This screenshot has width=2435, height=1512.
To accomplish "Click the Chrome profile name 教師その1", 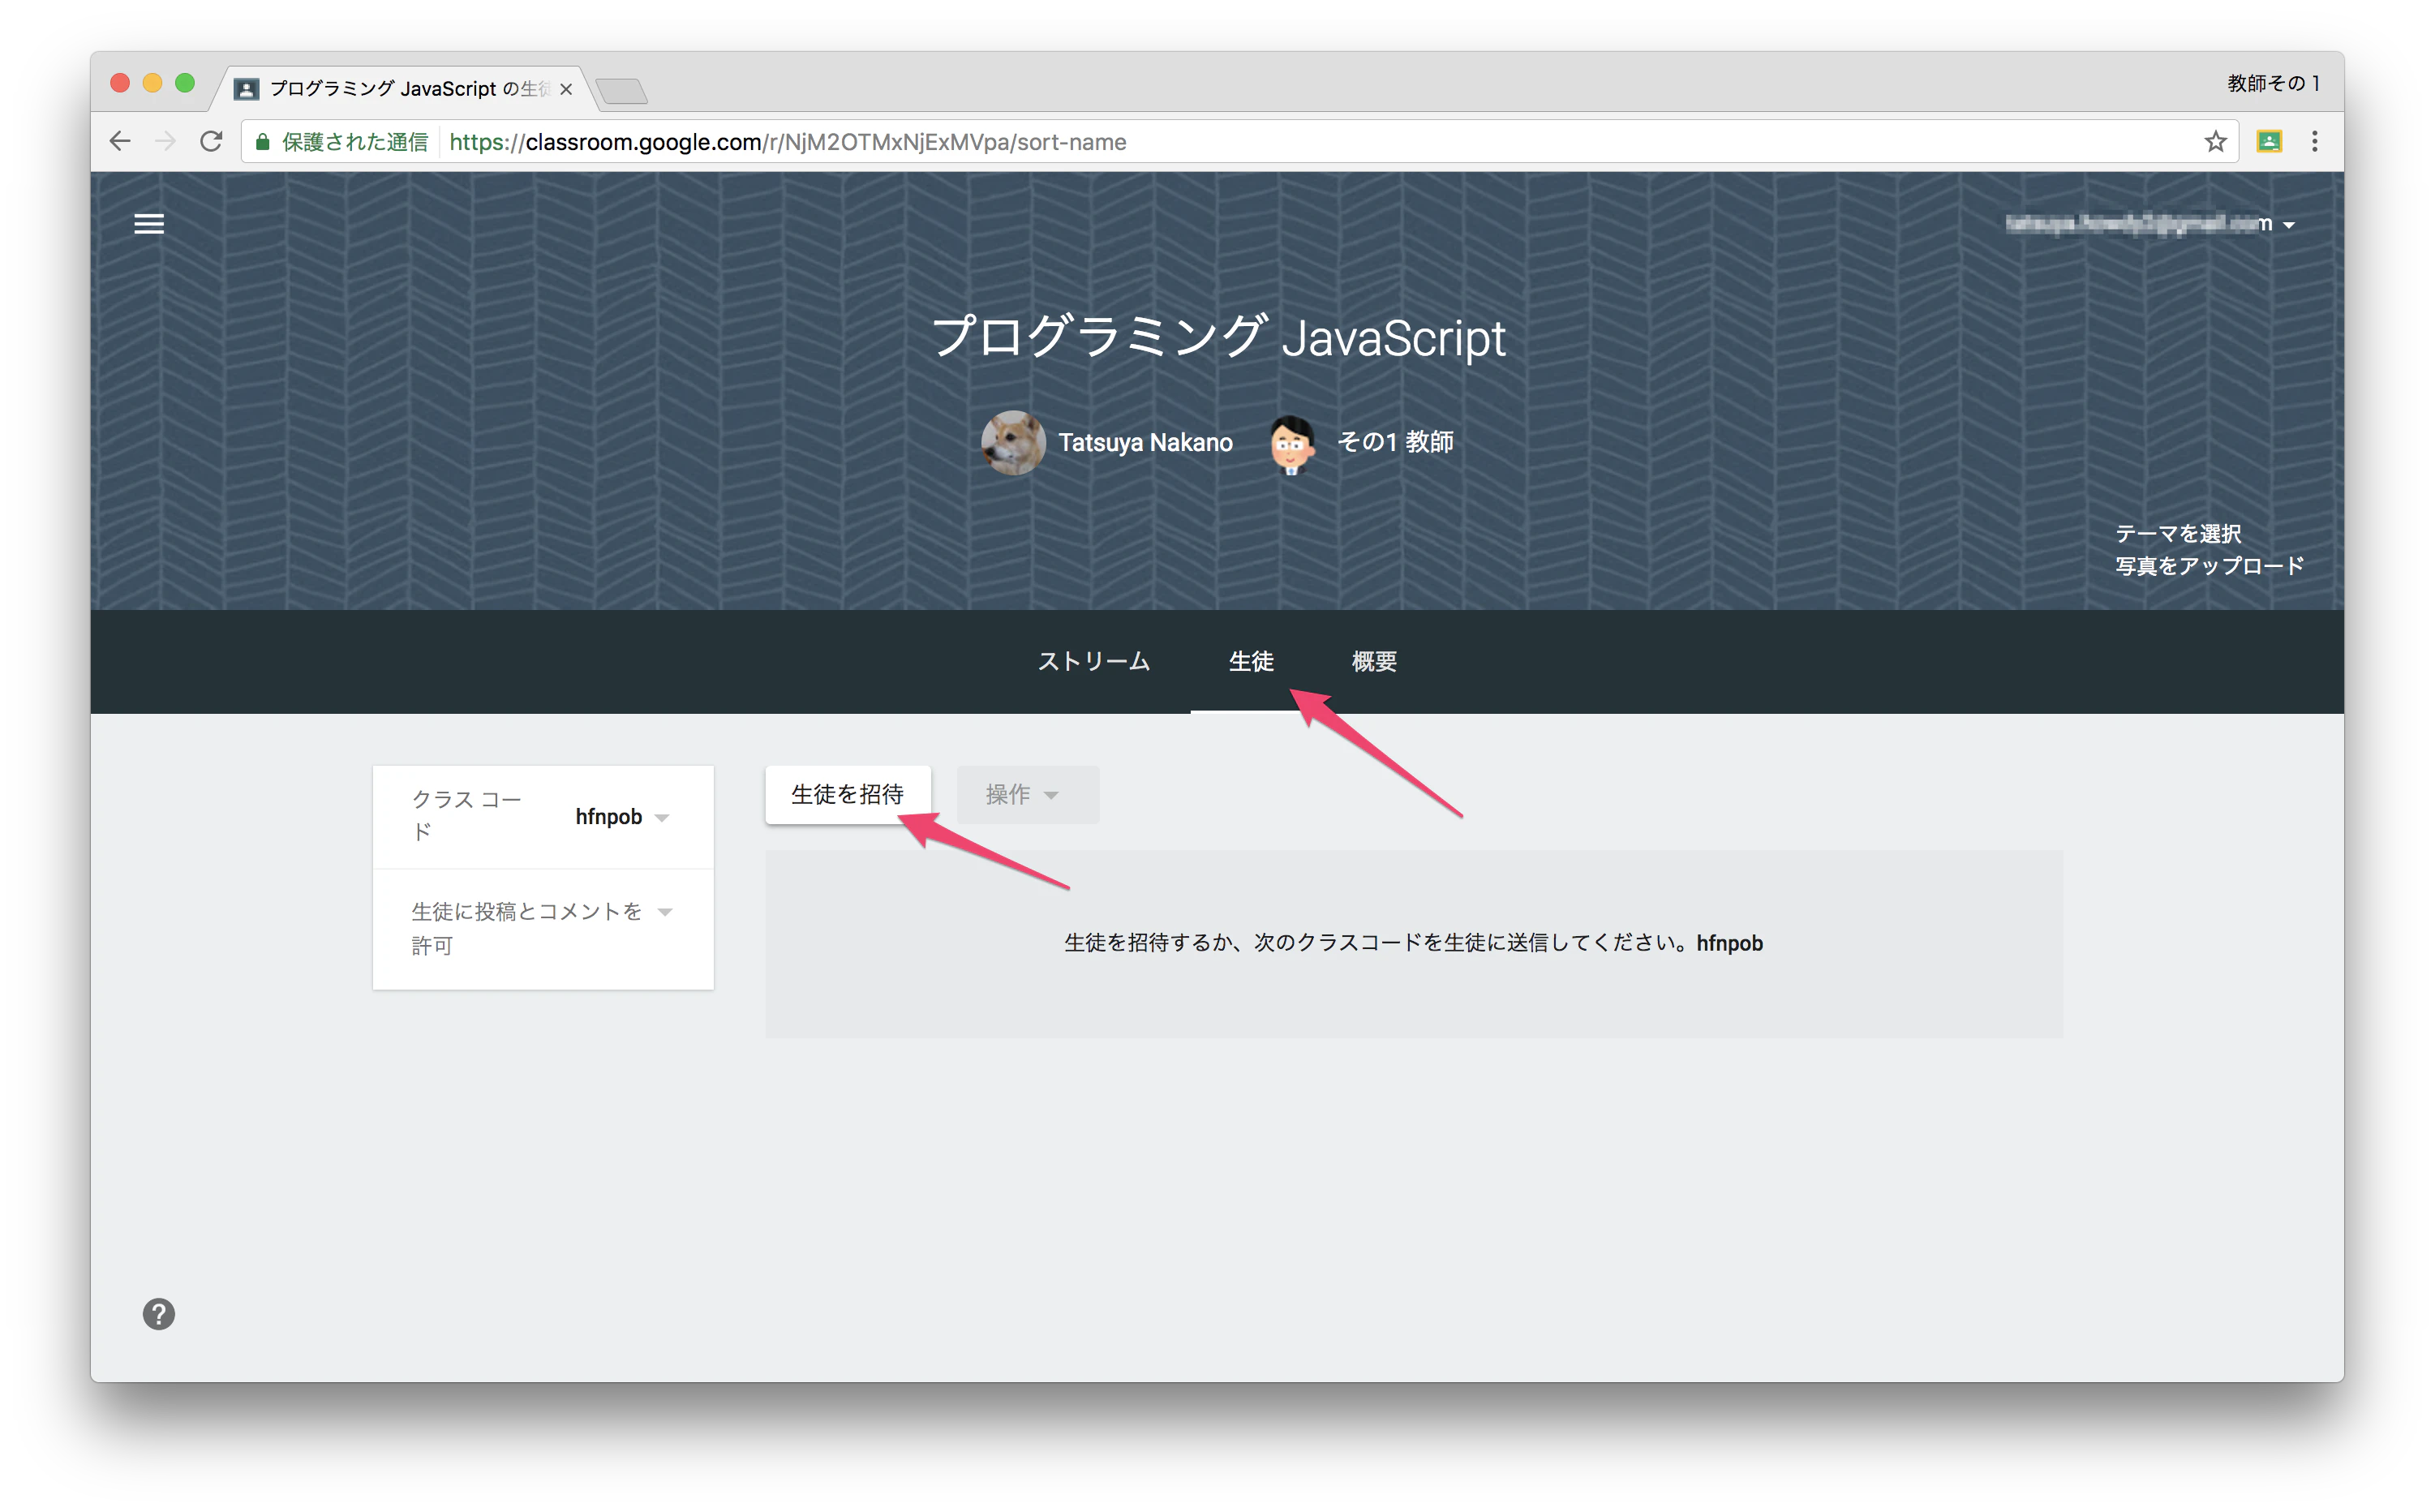I will (2273, 83).
